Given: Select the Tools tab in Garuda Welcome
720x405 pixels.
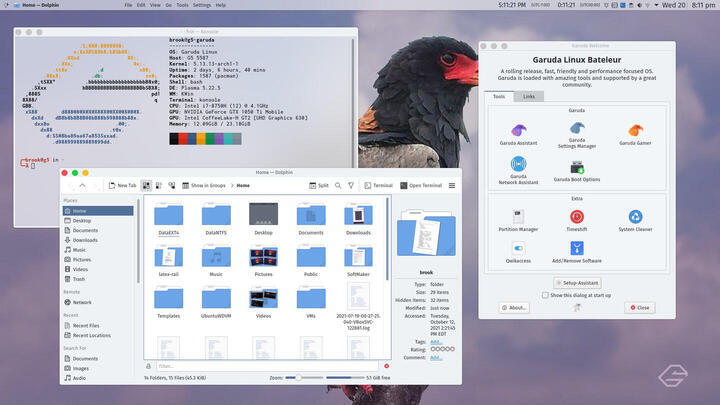Looking at the screenshot, I should pyautogui.click(x=499, y=96).
